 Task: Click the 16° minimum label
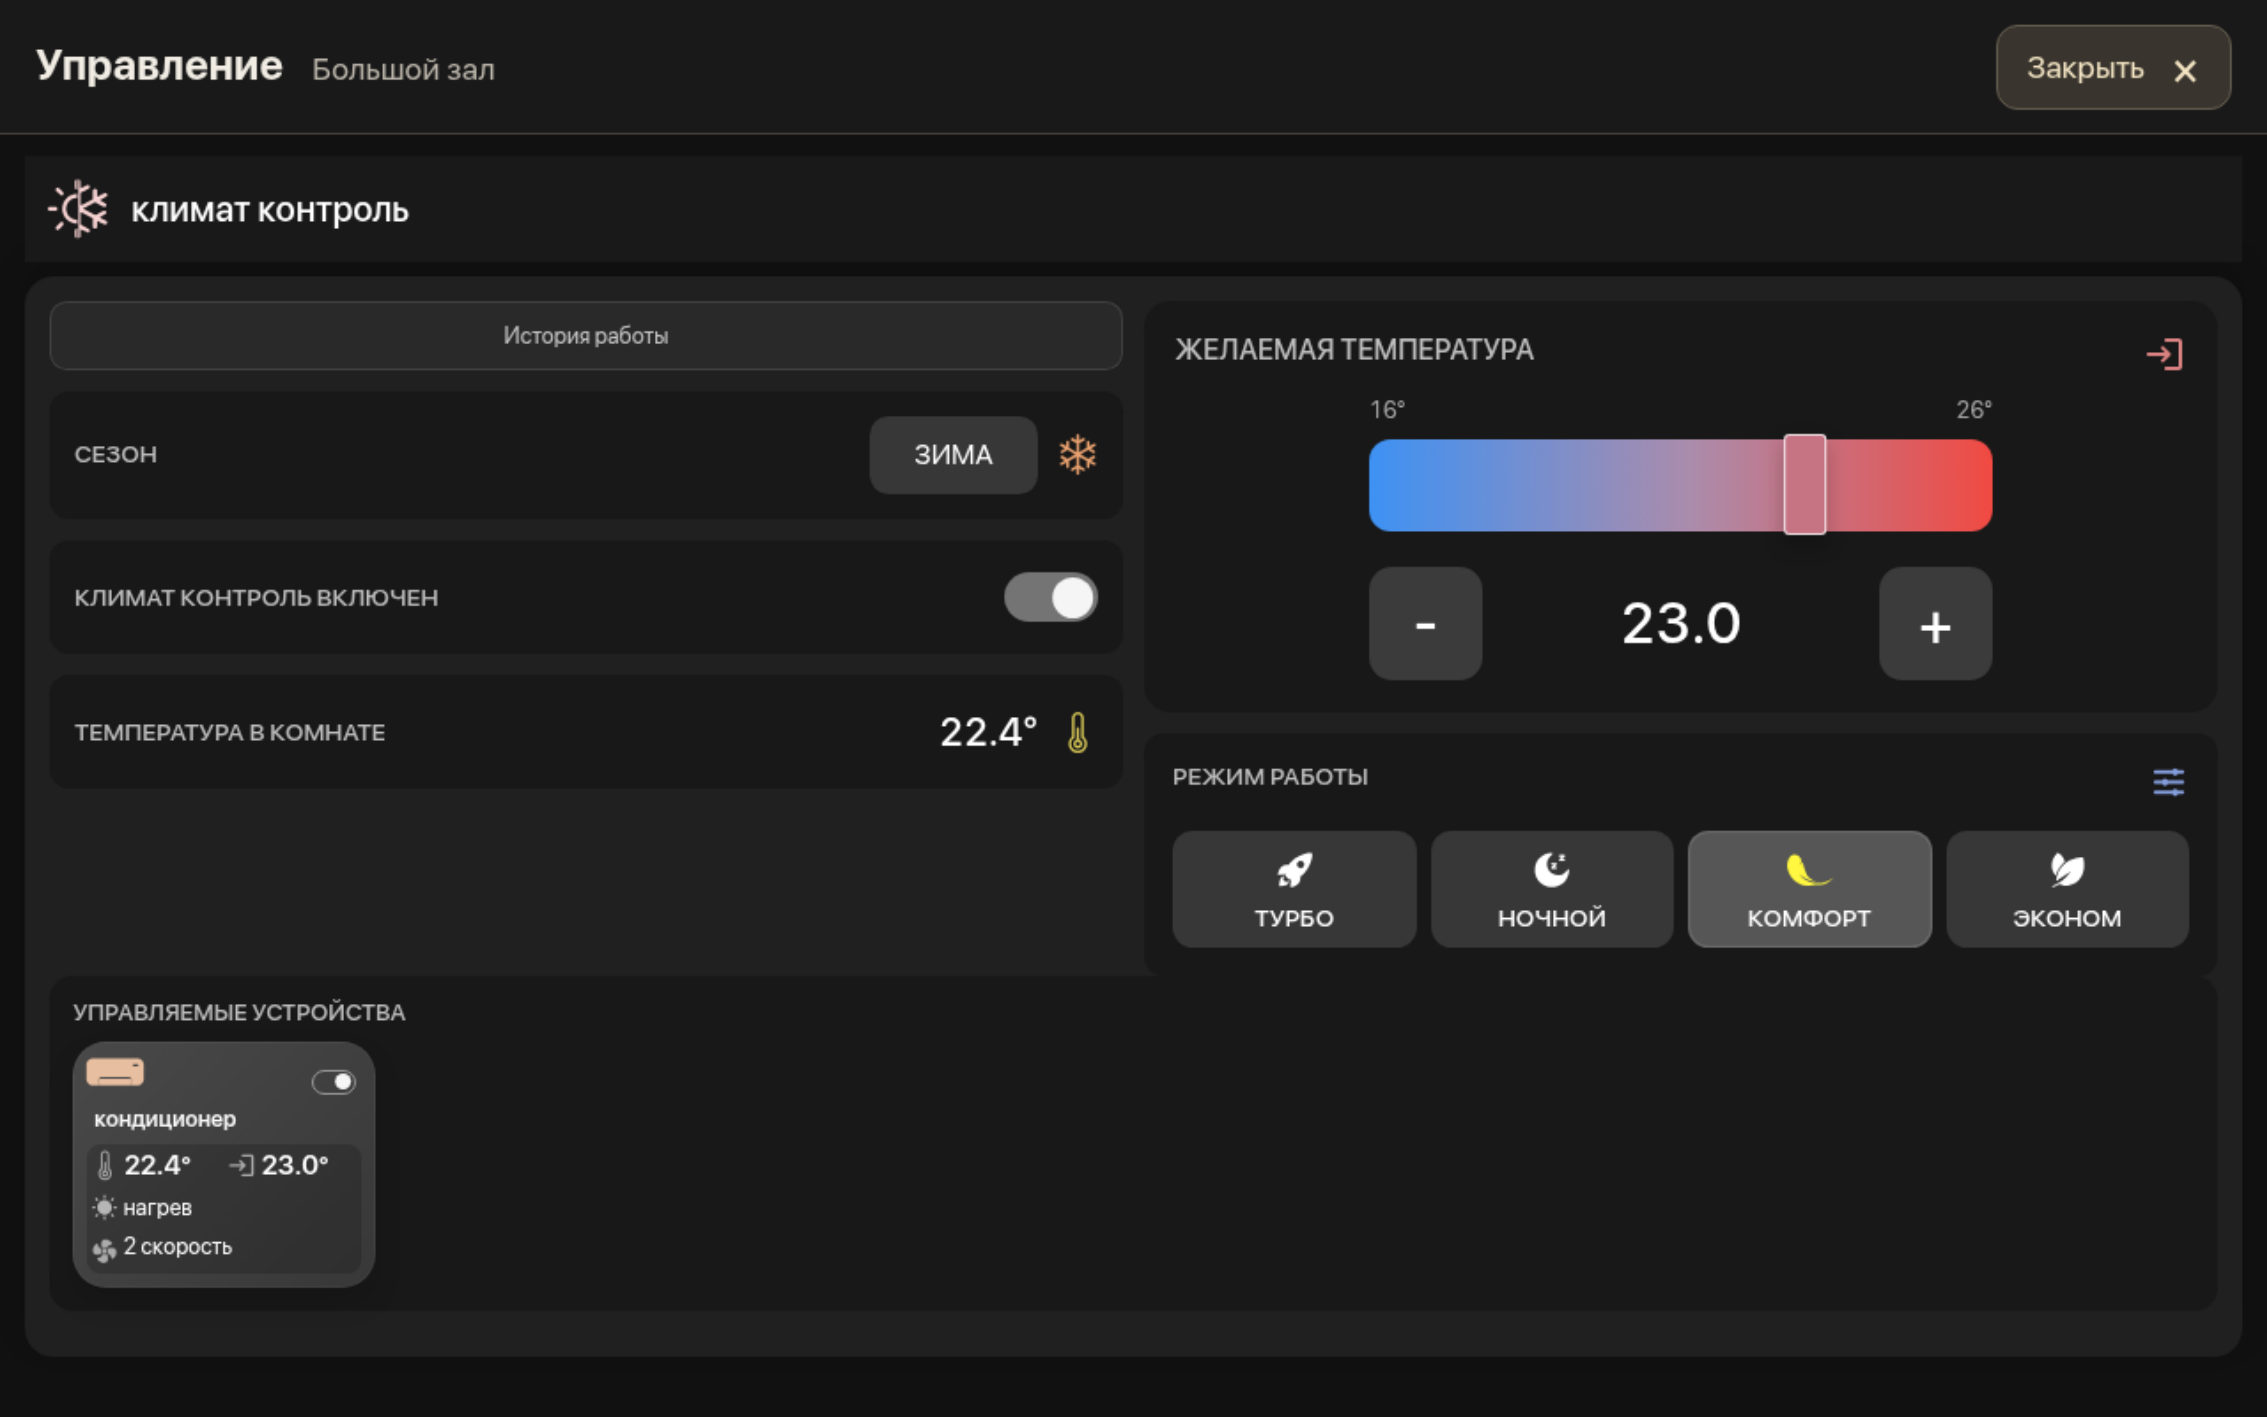pos(1387,410)
